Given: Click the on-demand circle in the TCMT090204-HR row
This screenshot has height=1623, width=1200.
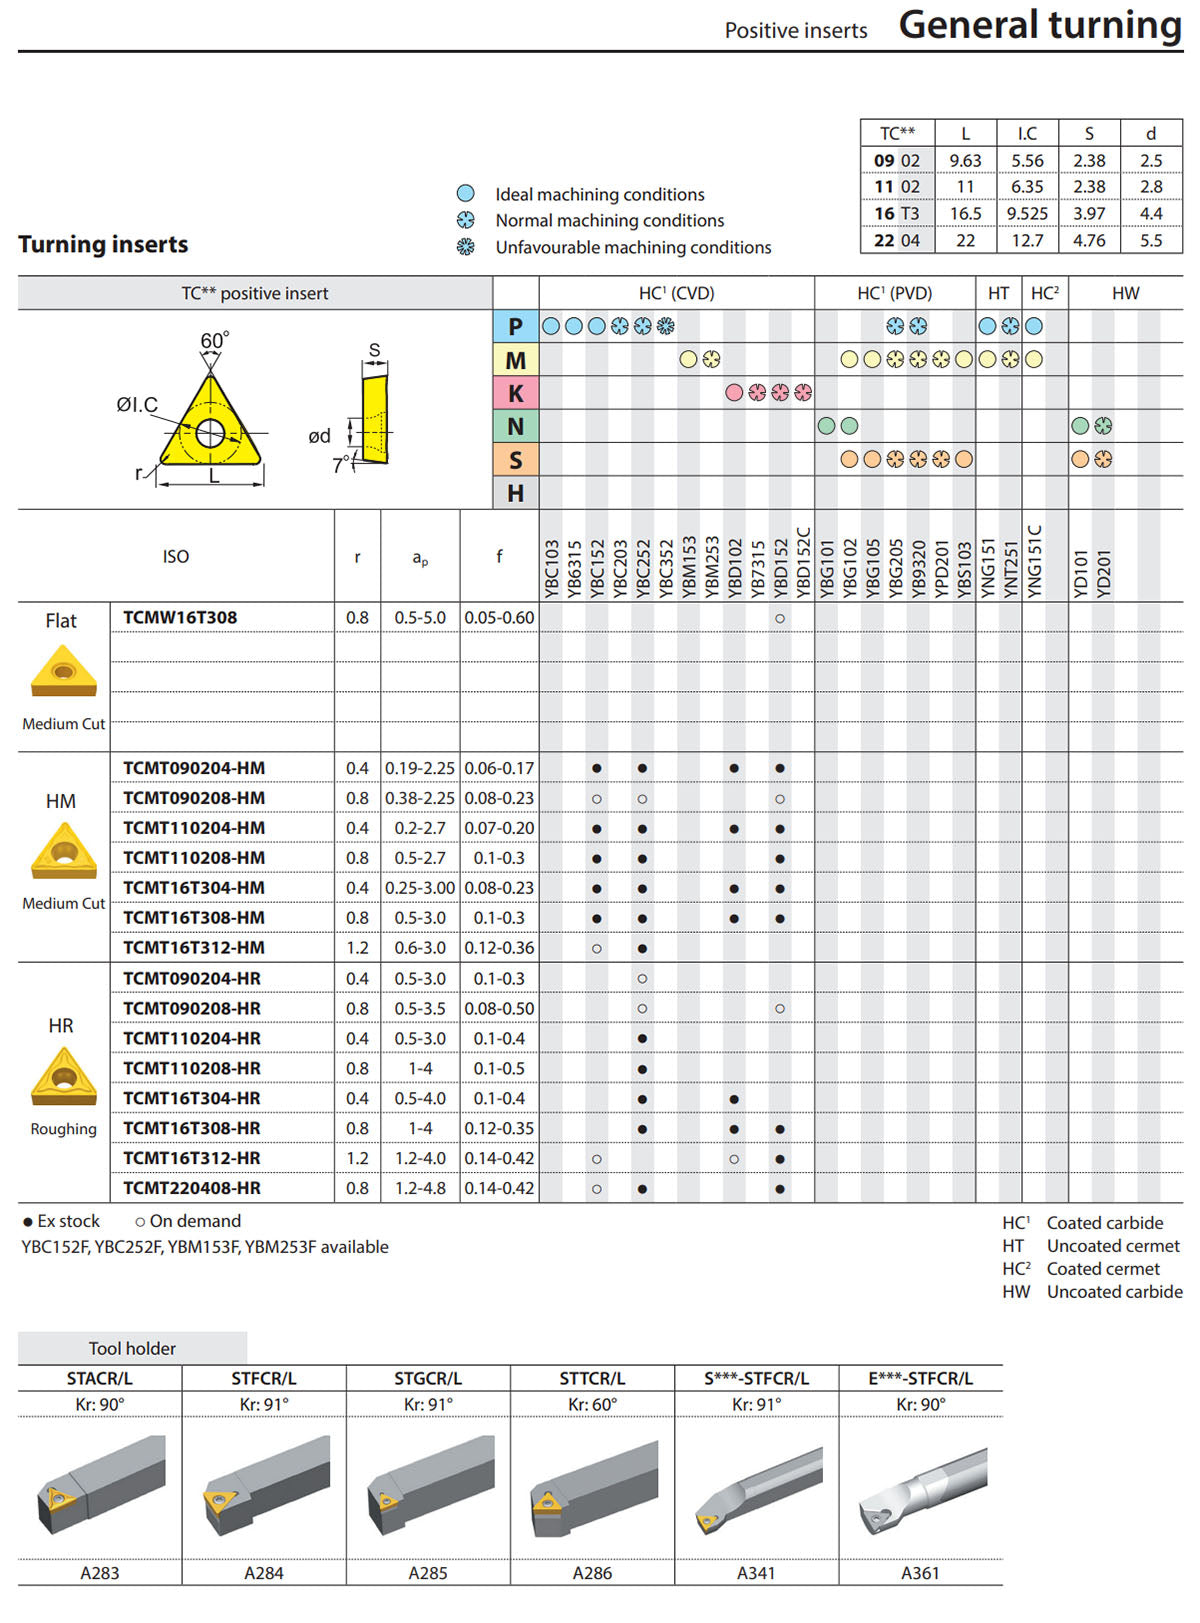Looking at the screenshot, I should tap(642, 979).
